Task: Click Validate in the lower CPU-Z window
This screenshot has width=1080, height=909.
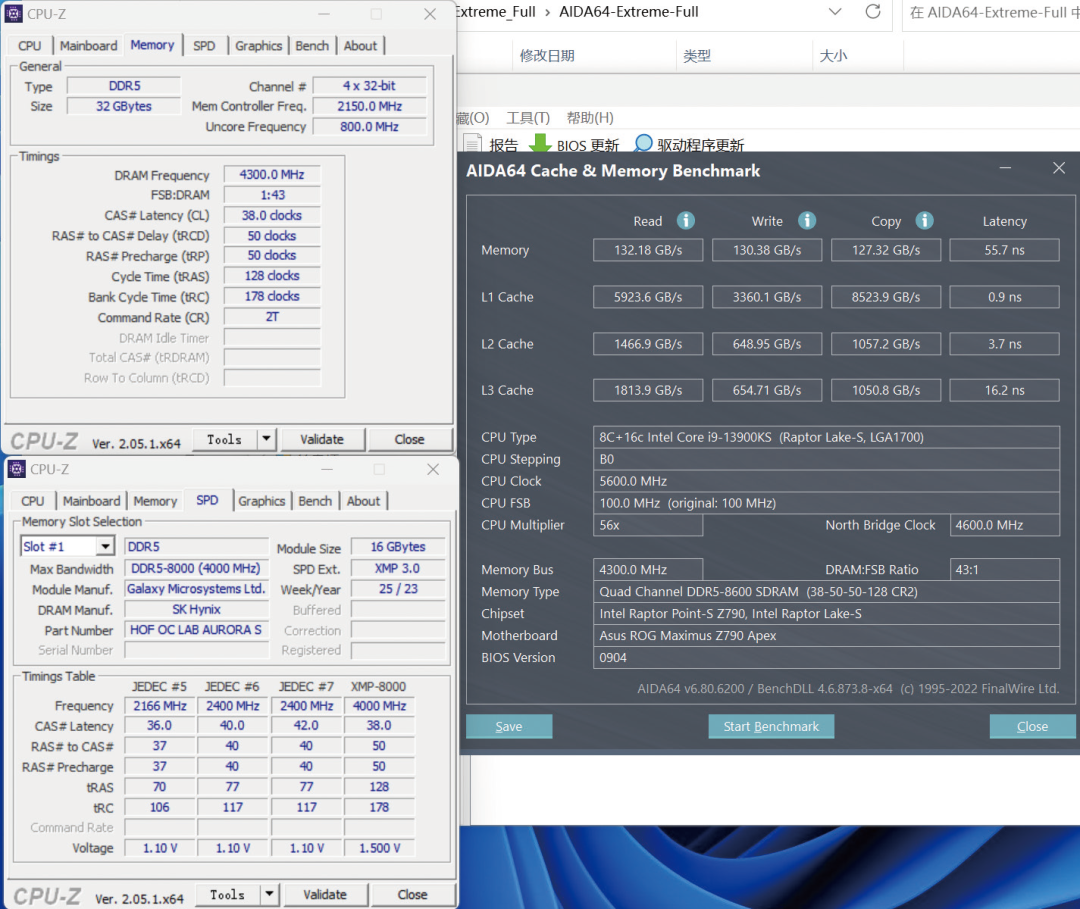Action: (325, 894)
